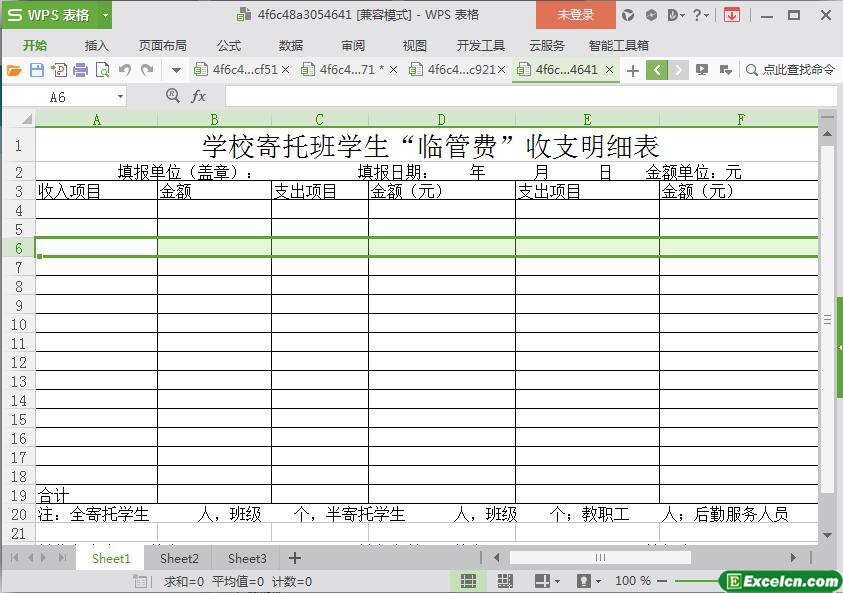Redo the last action

[x=147, y=70]
